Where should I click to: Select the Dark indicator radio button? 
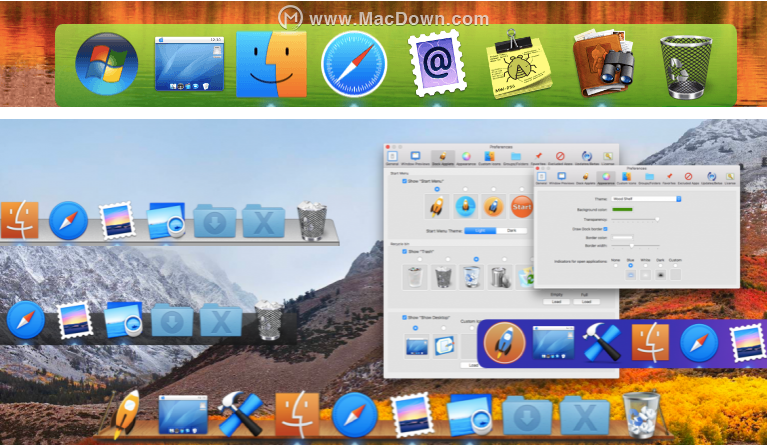pyautogui.click(x=660, y=266)
